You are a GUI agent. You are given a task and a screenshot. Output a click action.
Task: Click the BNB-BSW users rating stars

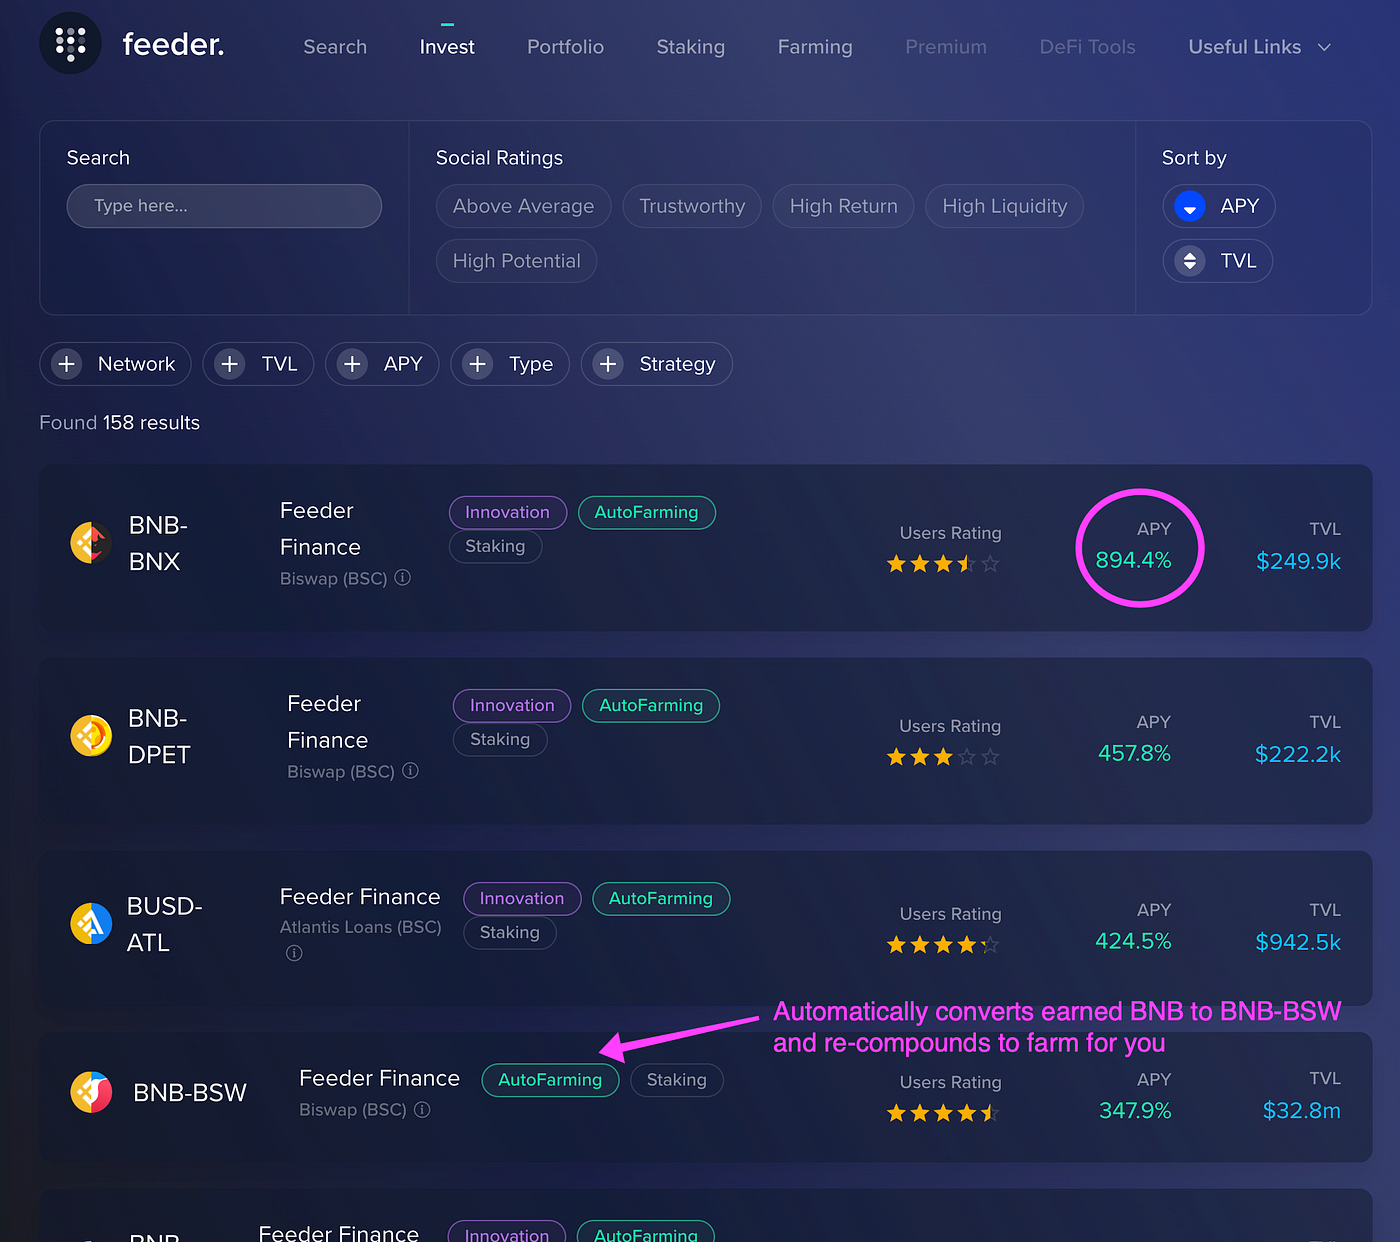tap(943, 1113)
